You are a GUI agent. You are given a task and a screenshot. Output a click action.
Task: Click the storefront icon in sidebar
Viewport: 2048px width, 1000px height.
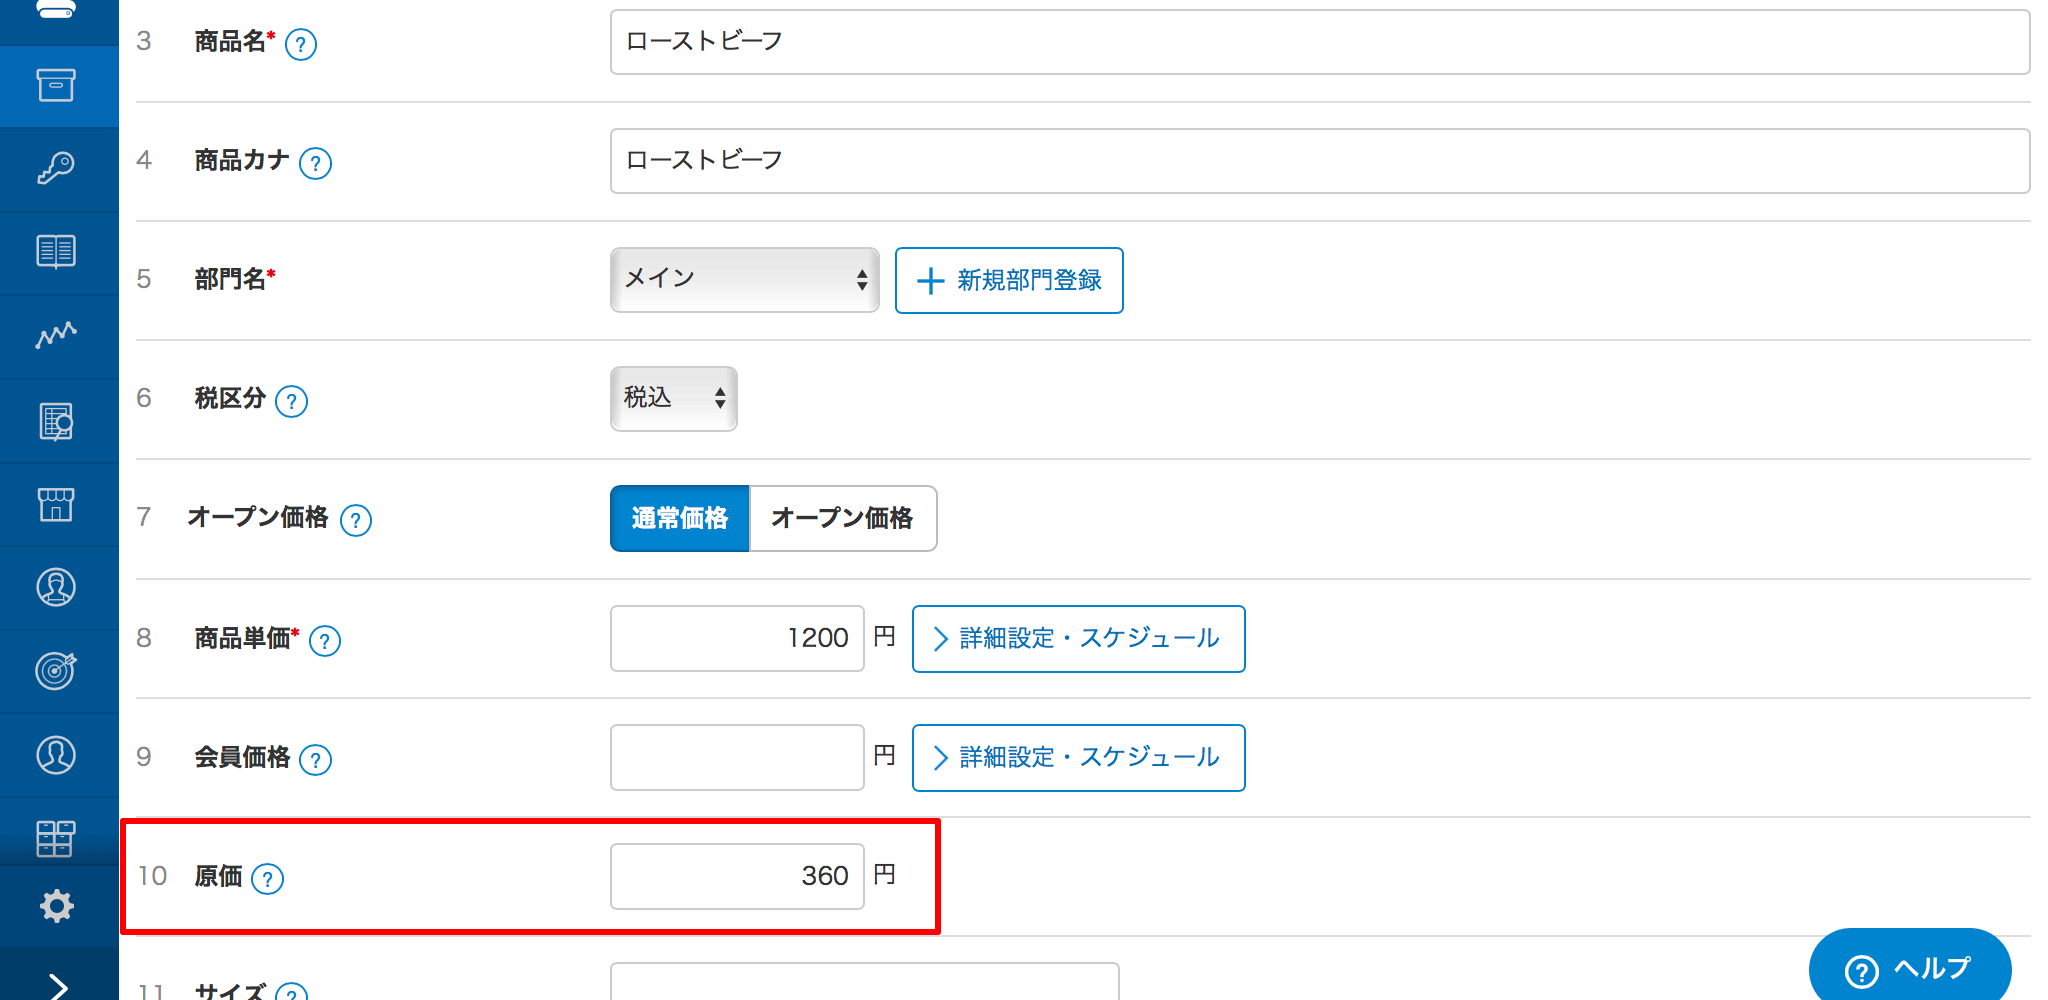point(56,504)
